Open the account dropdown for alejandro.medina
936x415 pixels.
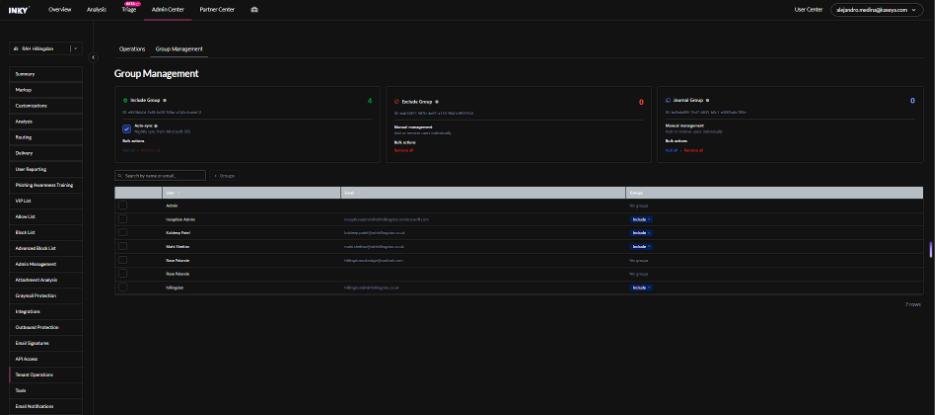pyautogui.click(x=877, y=10)
